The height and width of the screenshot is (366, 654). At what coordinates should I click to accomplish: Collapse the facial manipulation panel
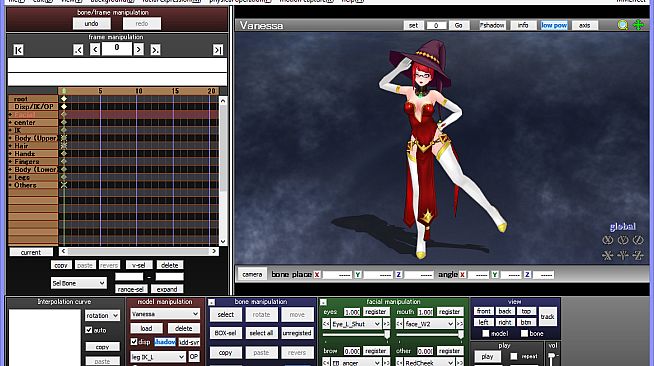pos(323,302)
